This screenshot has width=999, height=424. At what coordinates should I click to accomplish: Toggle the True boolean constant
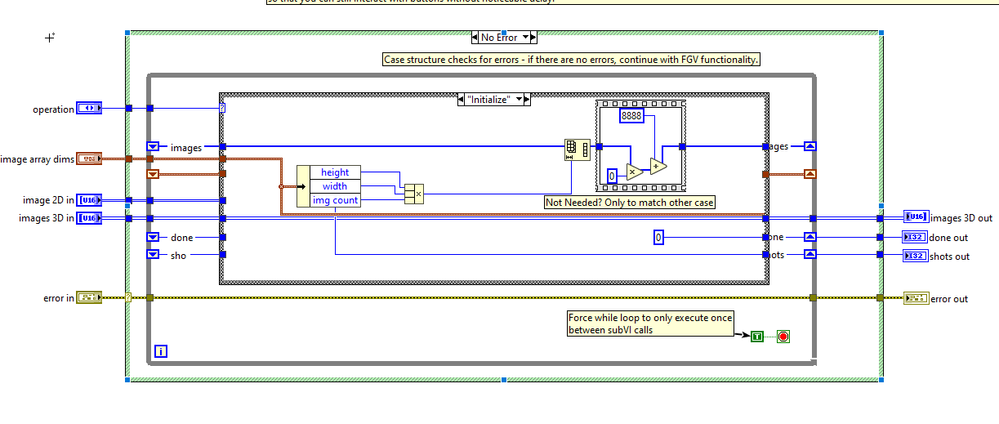757,336
